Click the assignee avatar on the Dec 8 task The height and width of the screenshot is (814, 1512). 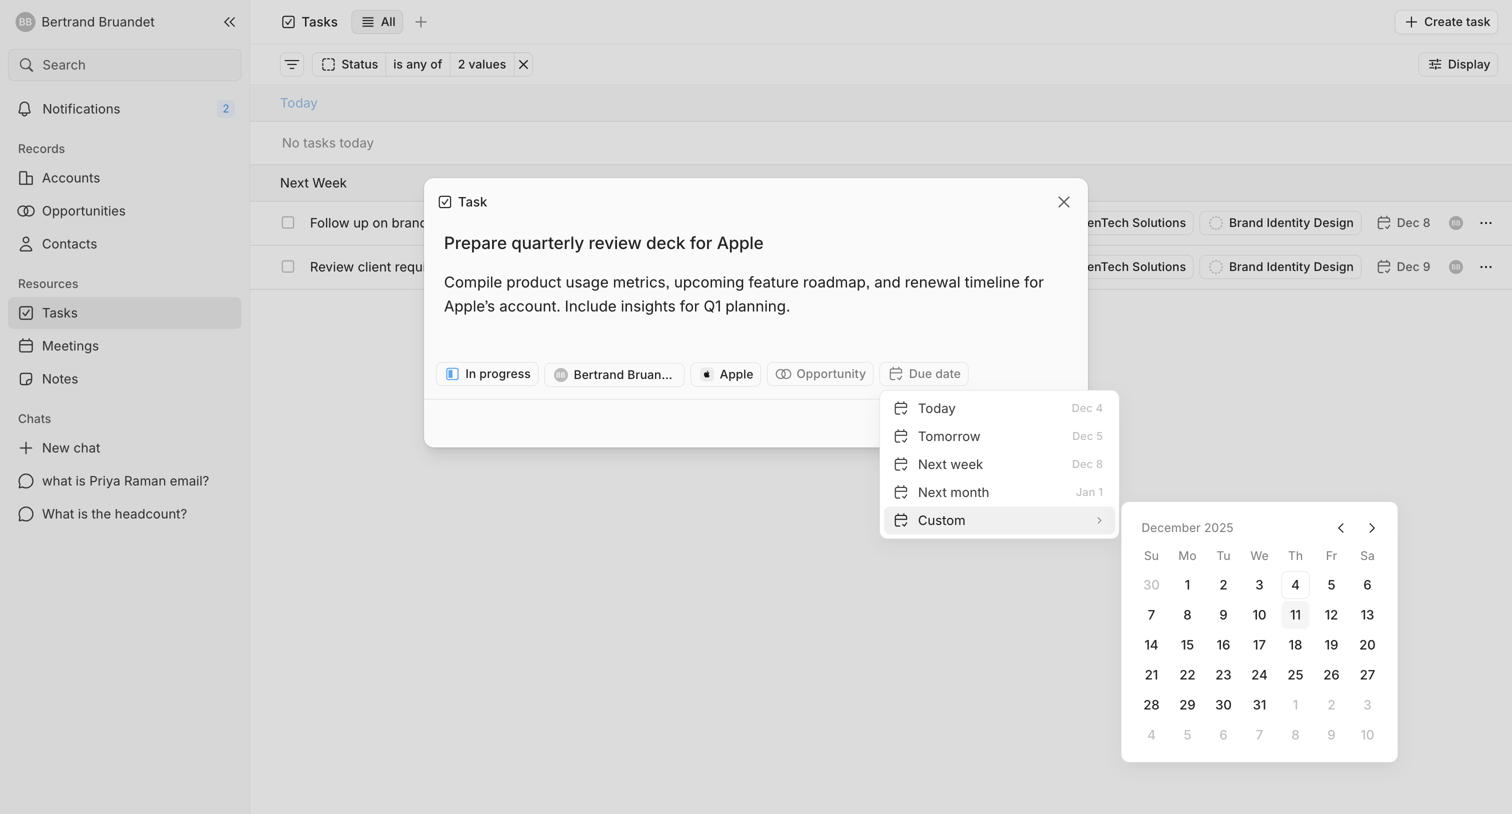[1456, 223]
